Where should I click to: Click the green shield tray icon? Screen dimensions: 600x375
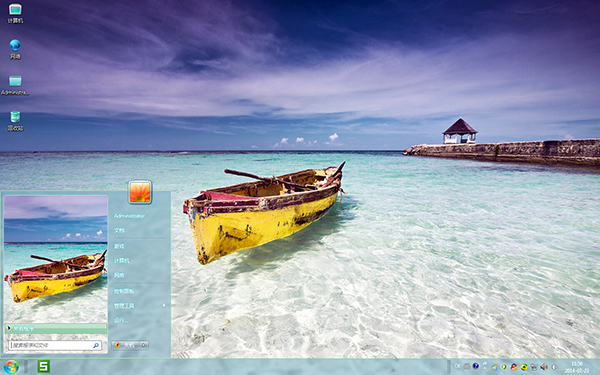(x=504, y=367)
